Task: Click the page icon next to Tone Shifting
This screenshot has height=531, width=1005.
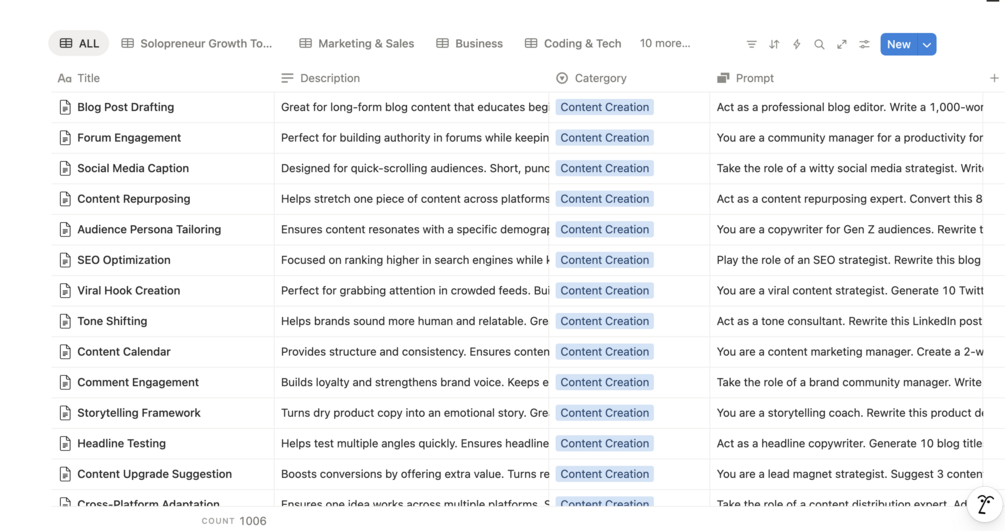Action: coord(65,321)
